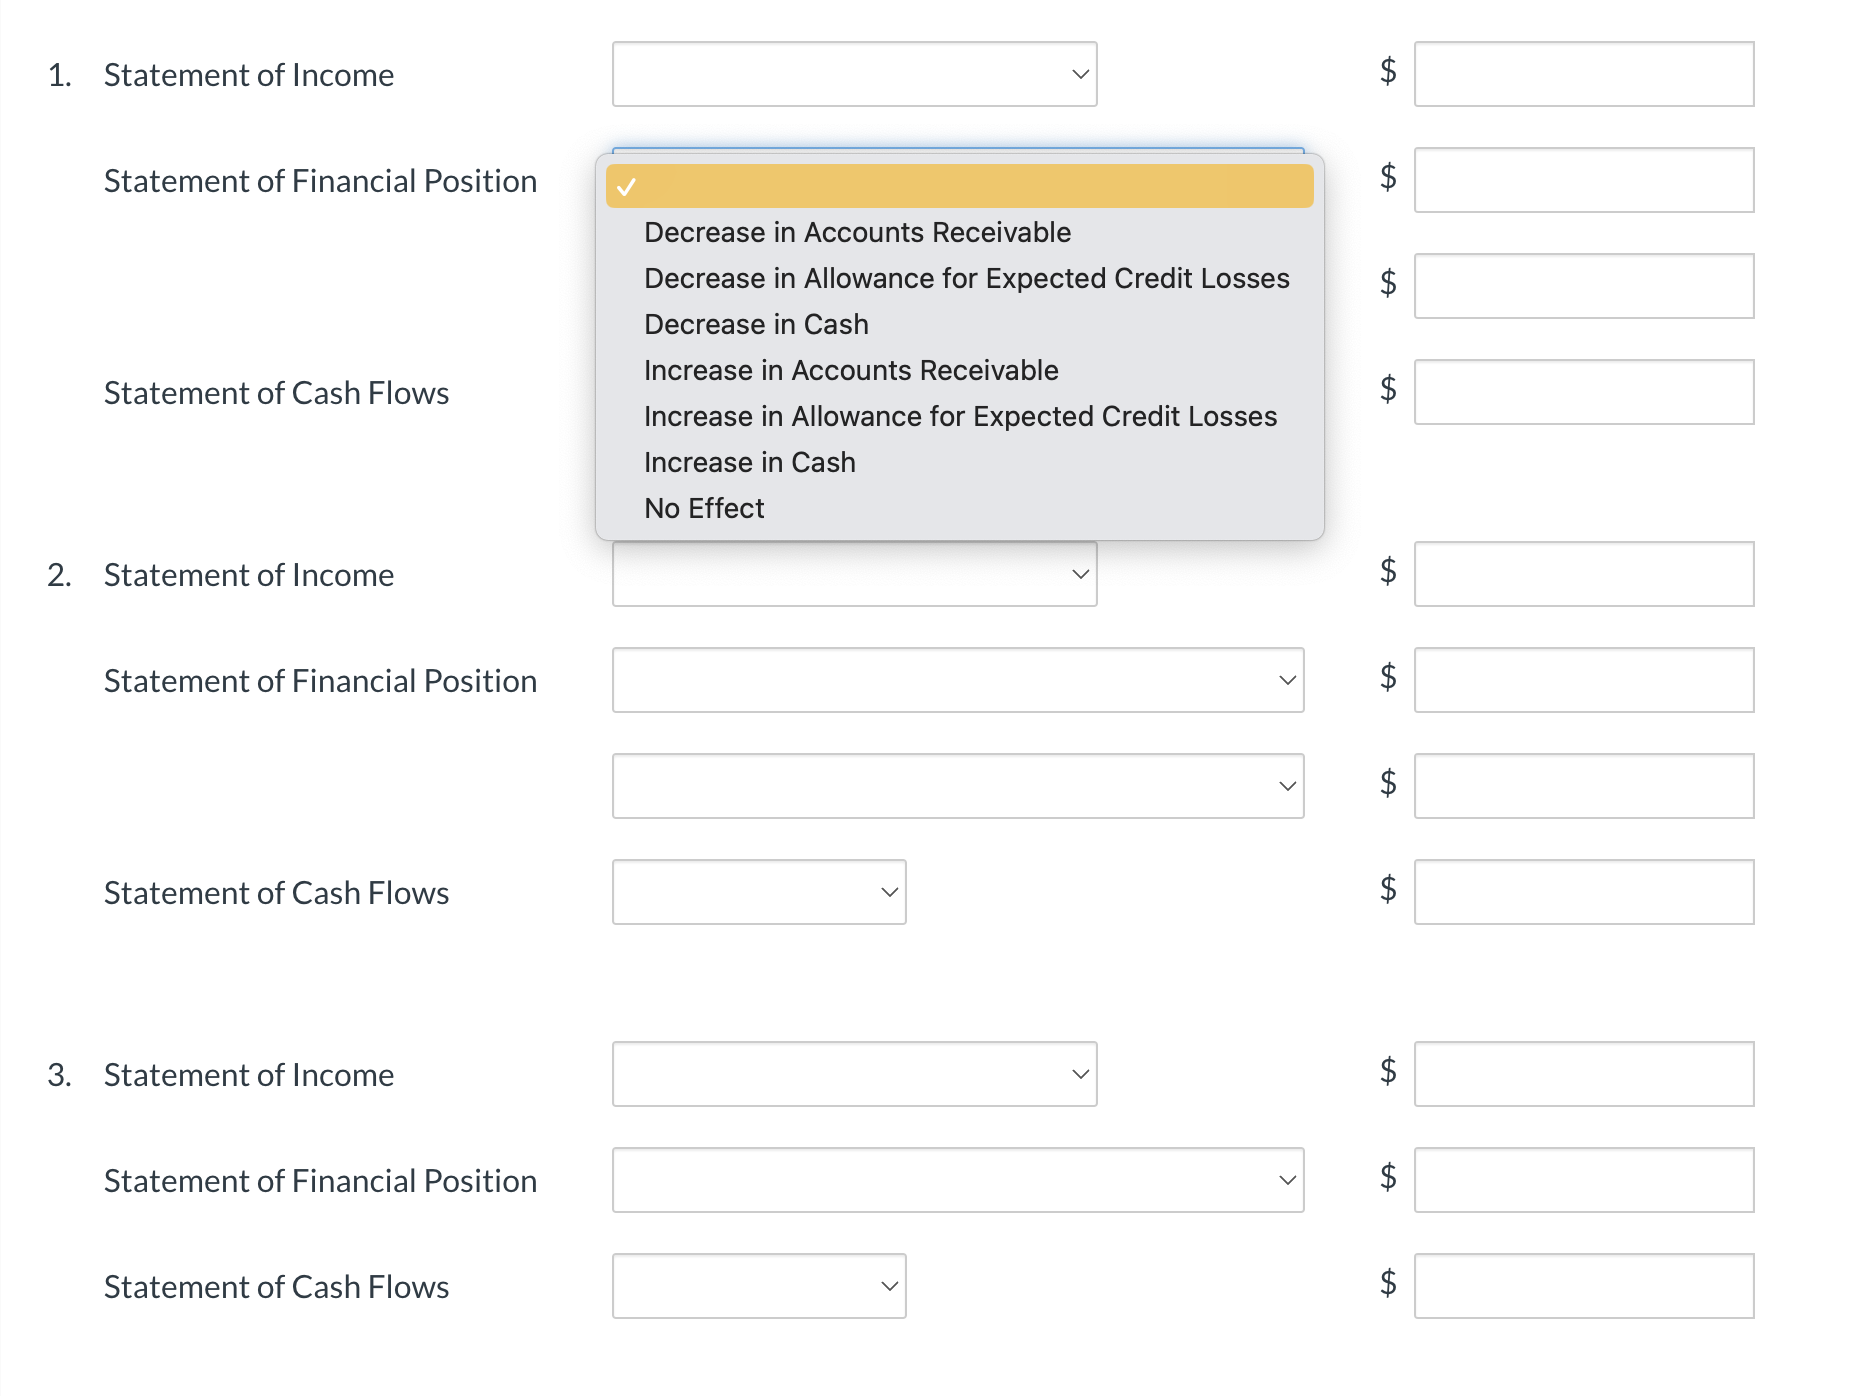1856x1396 pixels.
Task: Expand the Statement of Financial Position dropdown under item 3
Action: click(958, 1180)
